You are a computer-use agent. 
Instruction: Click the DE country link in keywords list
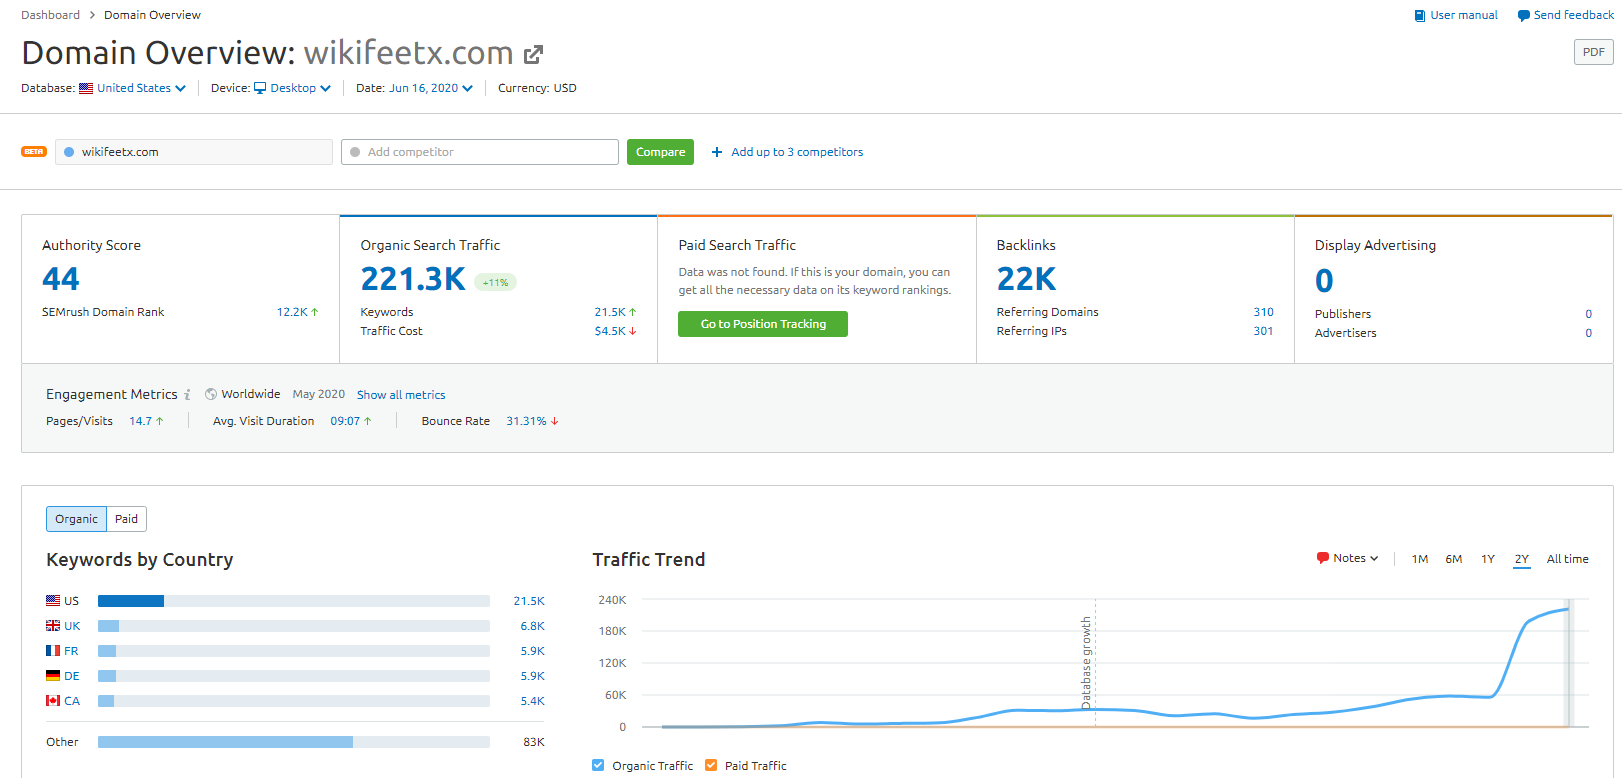point(72,676)
